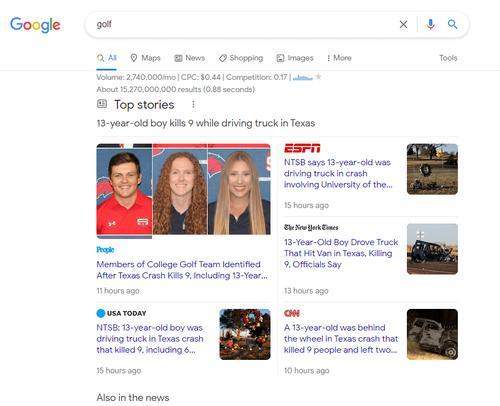
Task: Switch to the Maps tab
Action: pos(145,58)
